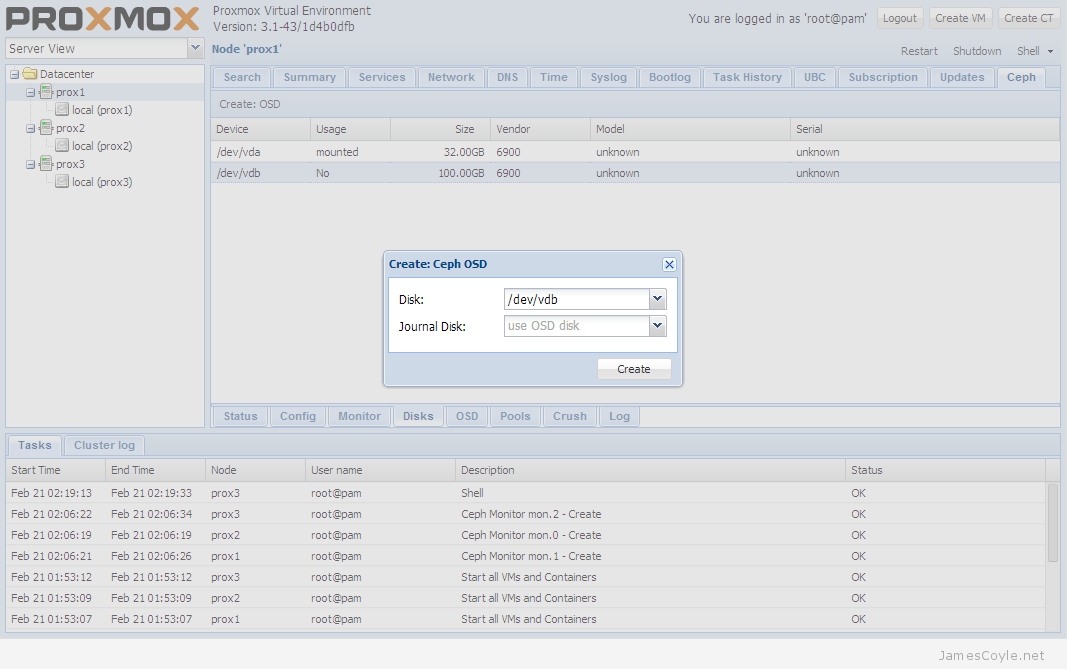
Task: Open the Shell dropdown arrow
Action: point(1050,52)
